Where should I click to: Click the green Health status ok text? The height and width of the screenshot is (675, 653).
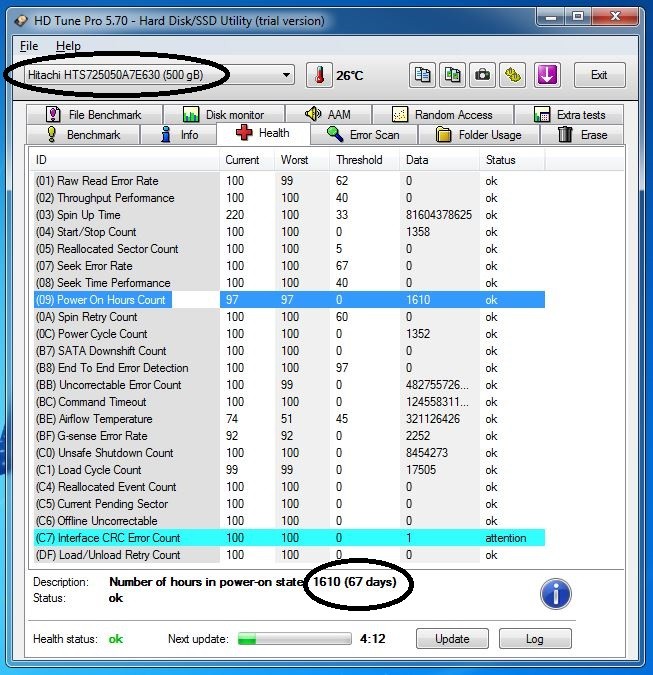point(116,639)
